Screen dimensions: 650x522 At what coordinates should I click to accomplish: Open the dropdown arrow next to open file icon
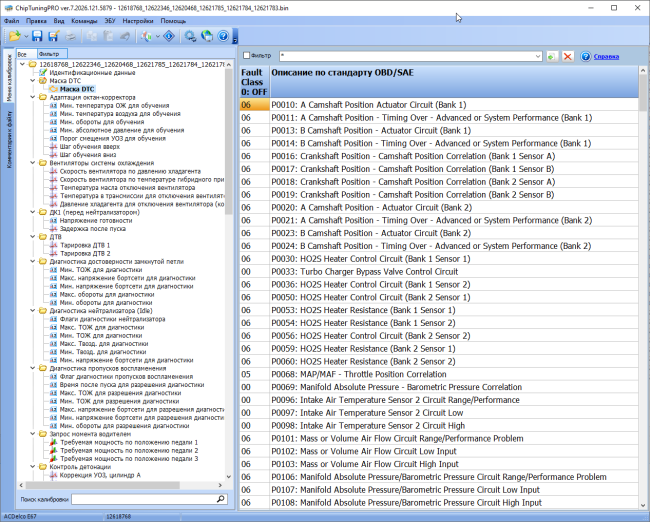[26, 36]
